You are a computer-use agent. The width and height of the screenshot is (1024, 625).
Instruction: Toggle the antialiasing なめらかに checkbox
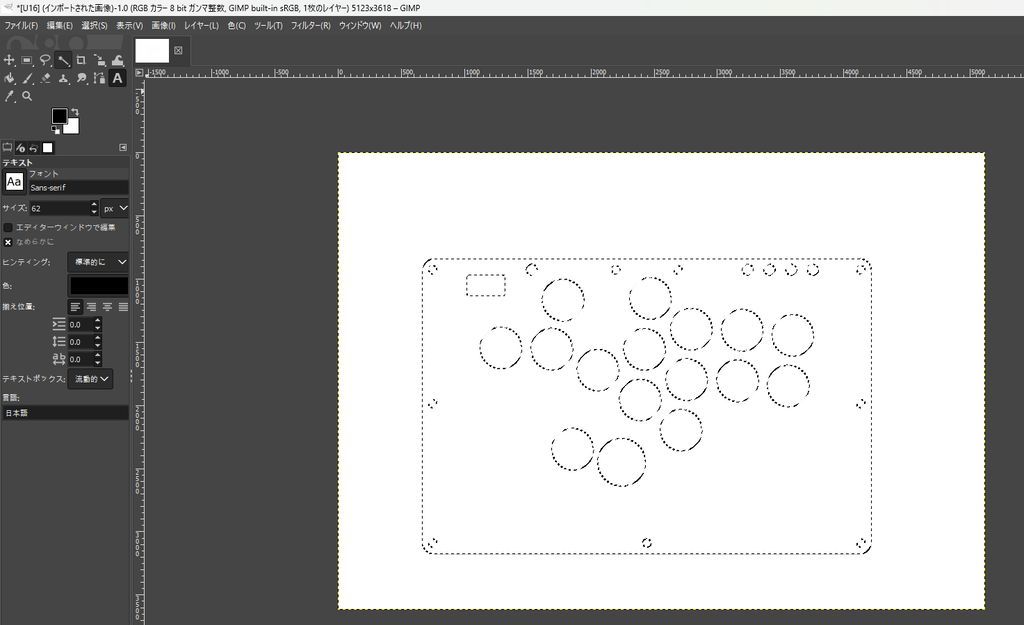[x=8, y=242]
